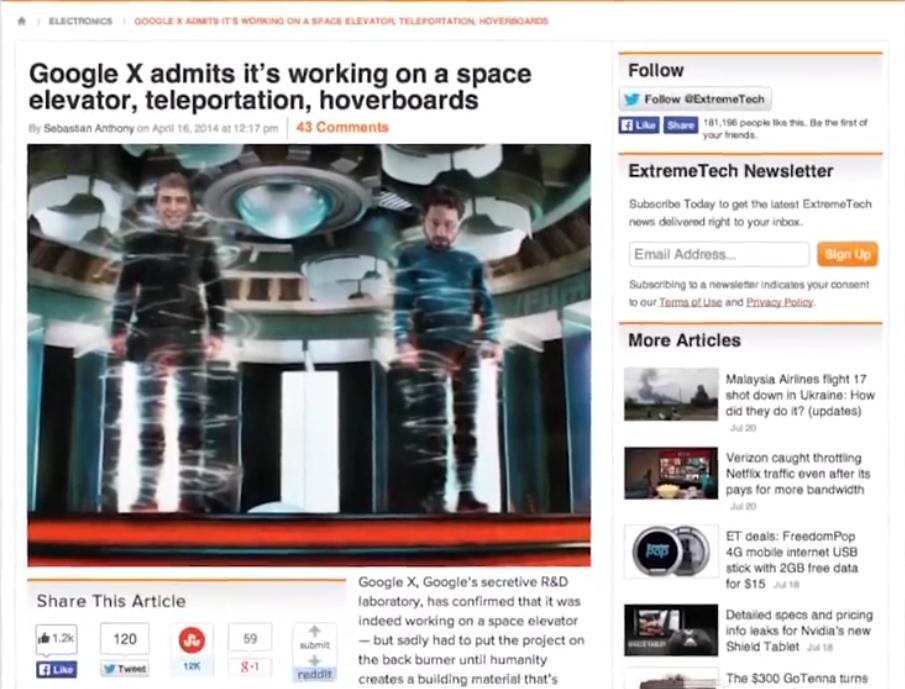The width and height of the screenshot is (905, 689).
Task: Upvote with the reddit up arrow
Action: pyautogui.click(x=315, y=631)
